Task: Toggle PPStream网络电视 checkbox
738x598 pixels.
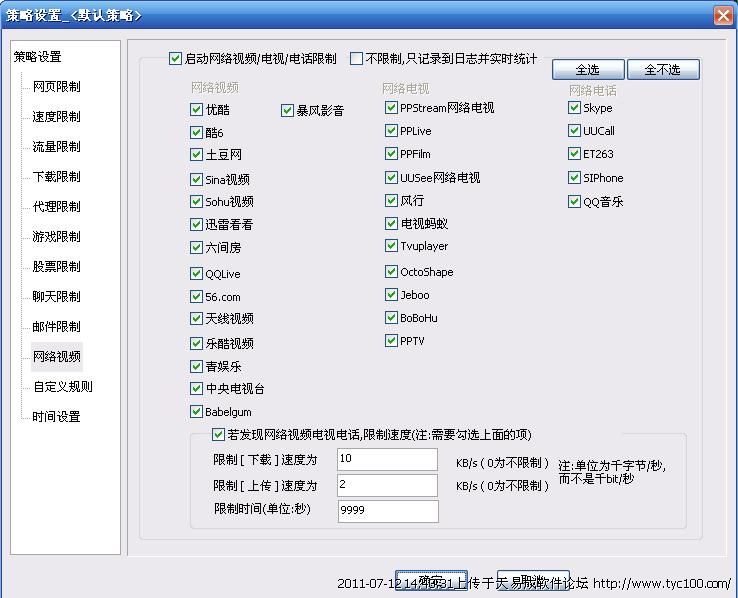Action: point(391,108)
